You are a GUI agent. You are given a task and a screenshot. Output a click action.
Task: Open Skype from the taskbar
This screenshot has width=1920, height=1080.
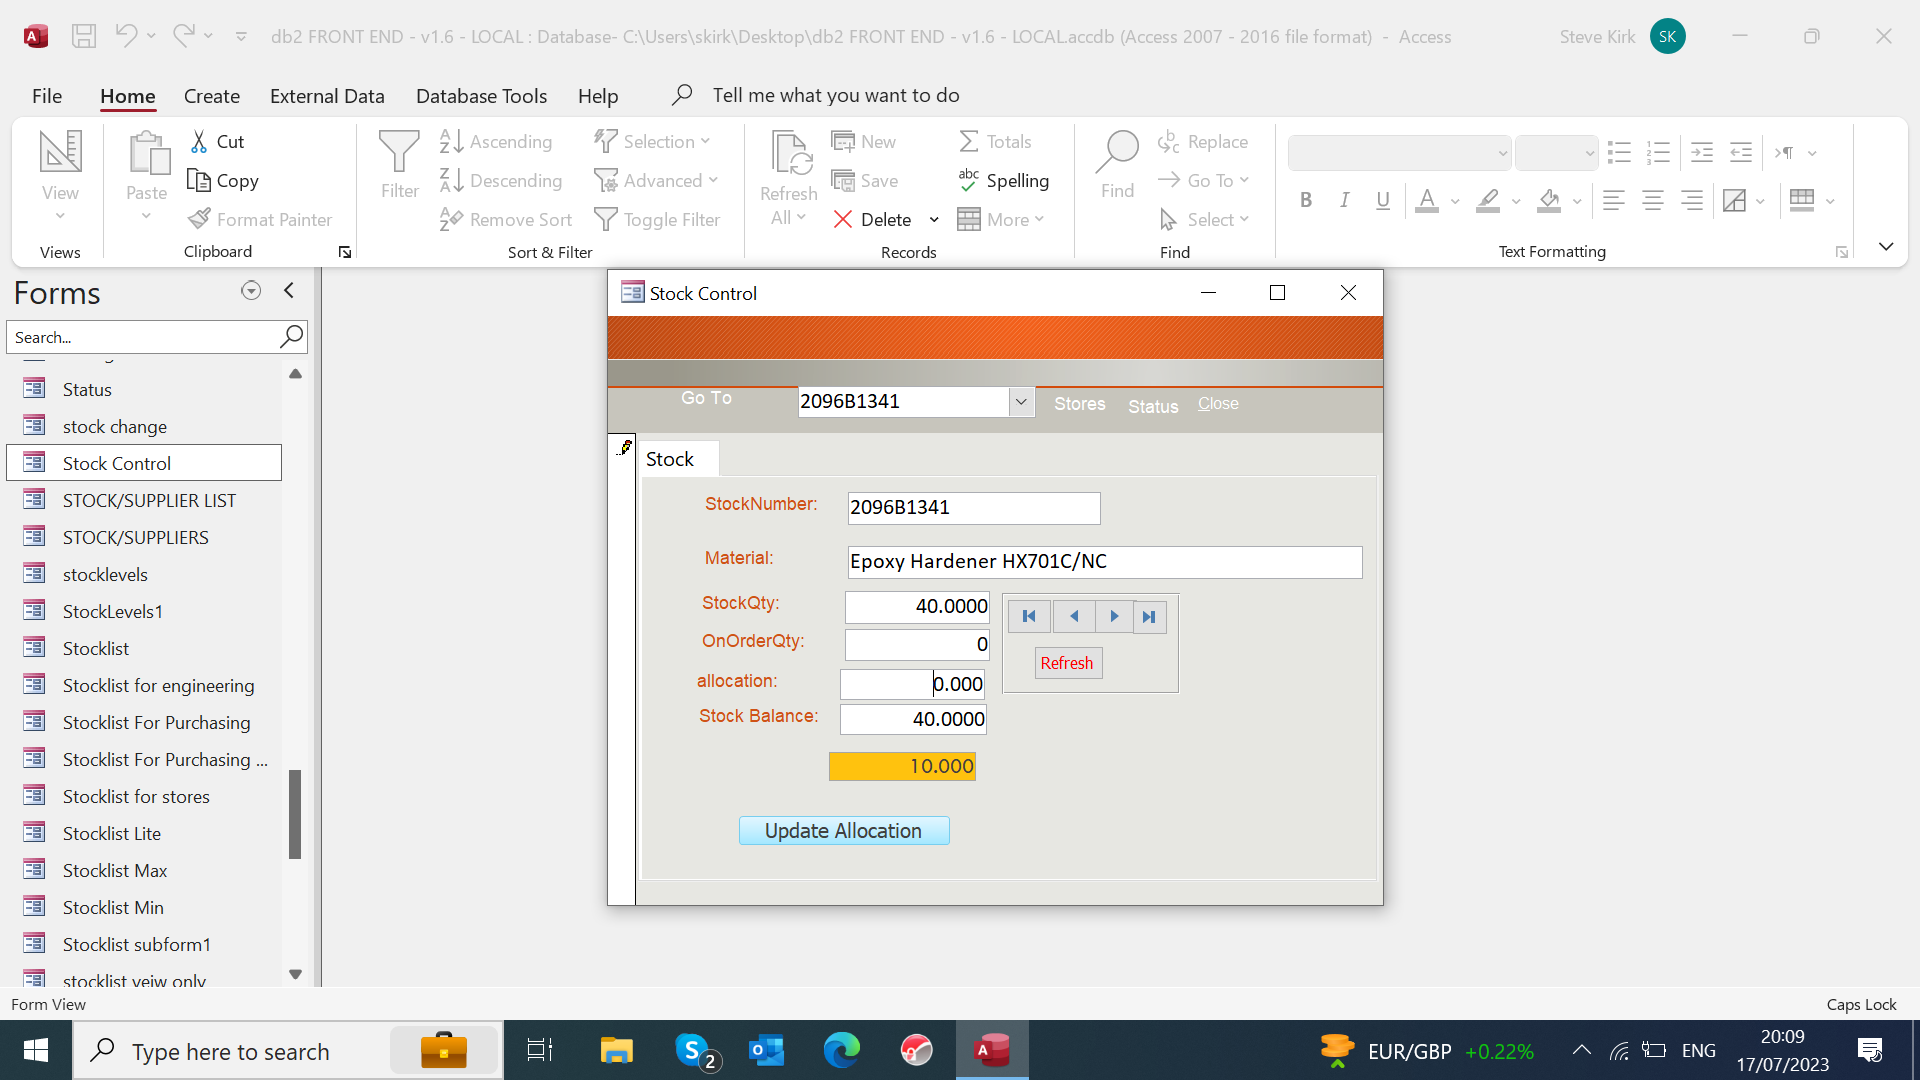[694, 1051]
